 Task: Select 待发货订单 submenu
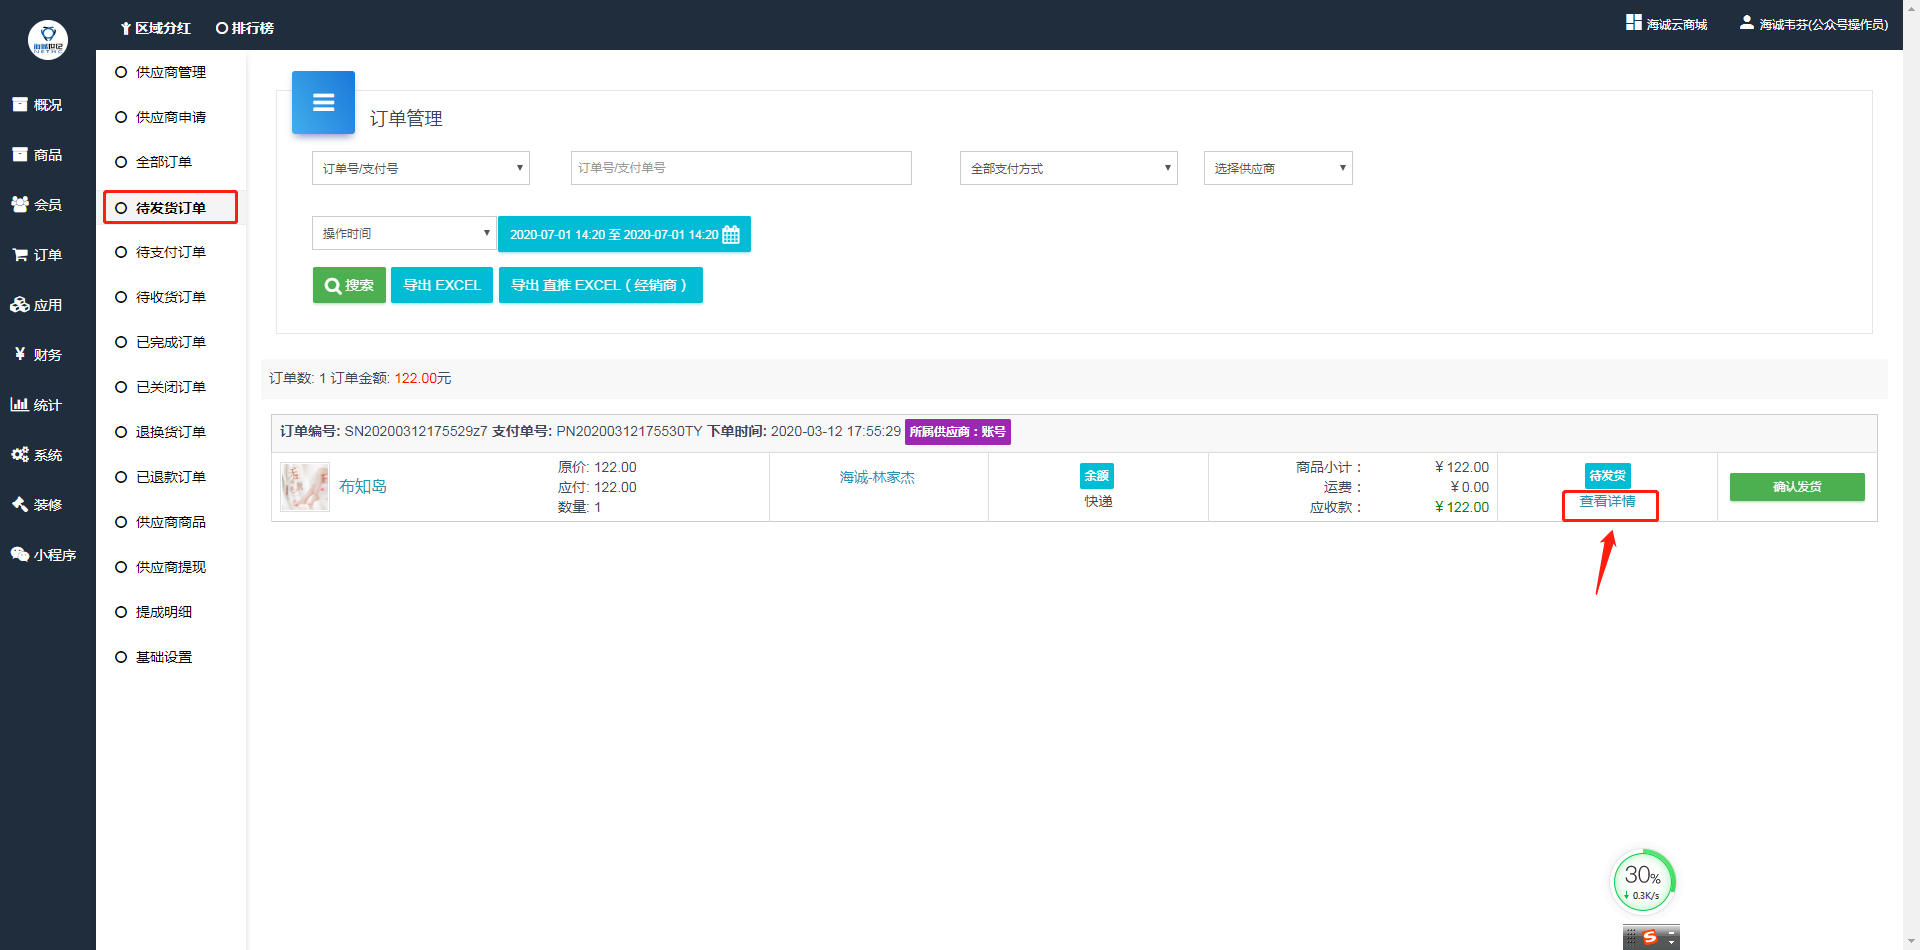click(x=170, y=207)
